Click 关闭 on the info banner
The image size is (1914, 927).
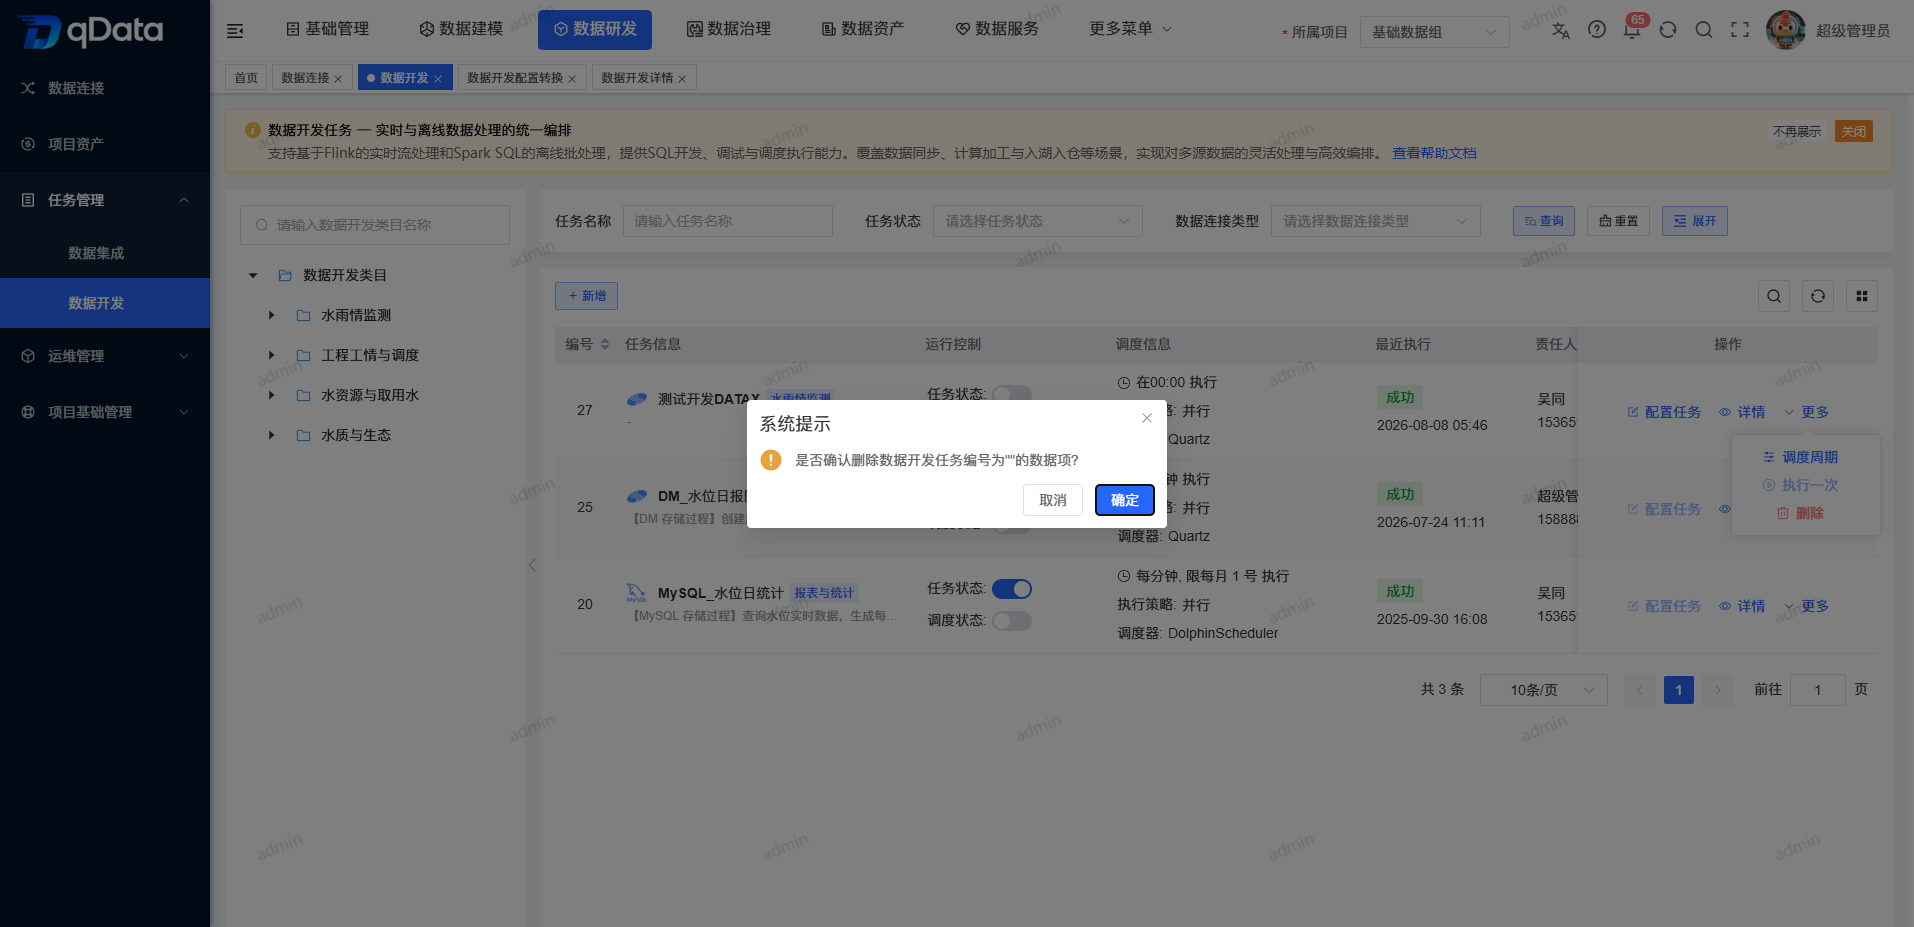click(x=1854, y=131)
